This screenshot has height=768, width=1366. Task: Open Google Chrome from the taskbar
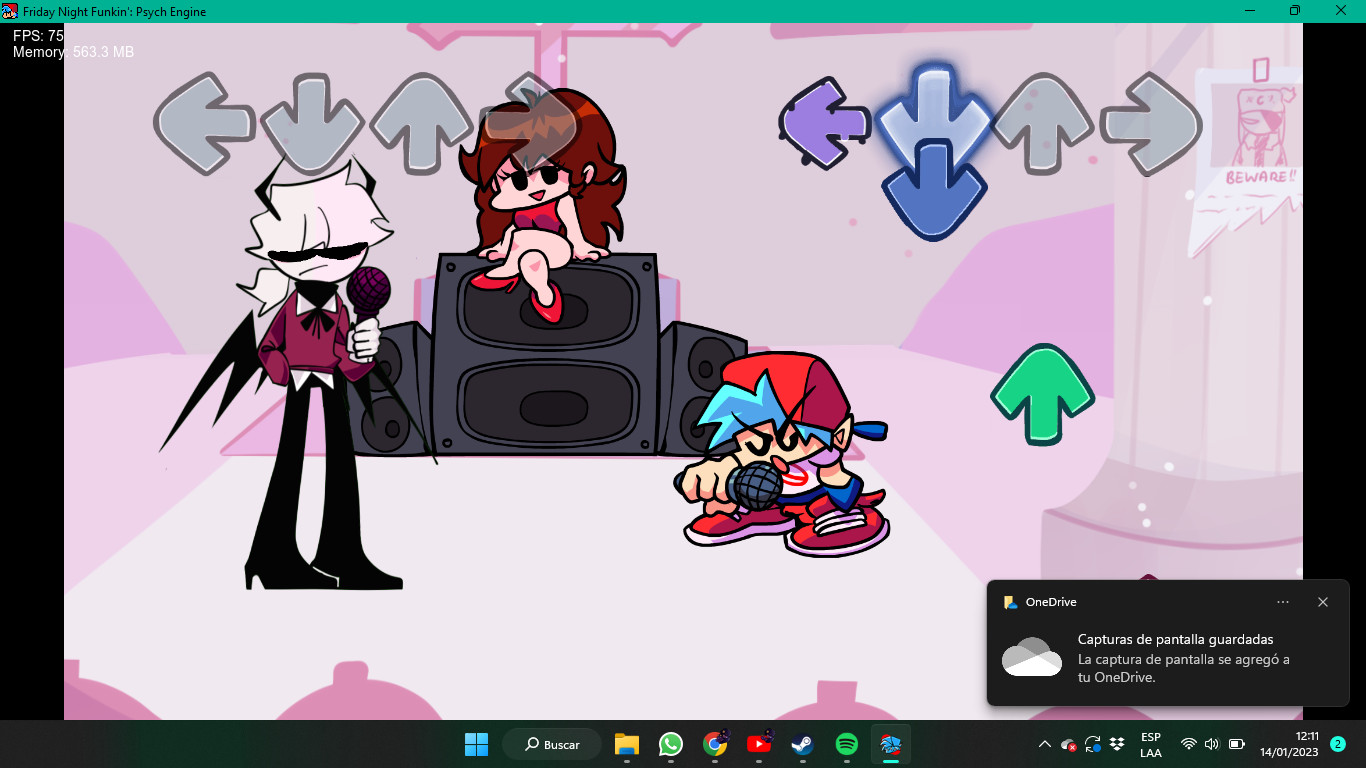(714, 744)
